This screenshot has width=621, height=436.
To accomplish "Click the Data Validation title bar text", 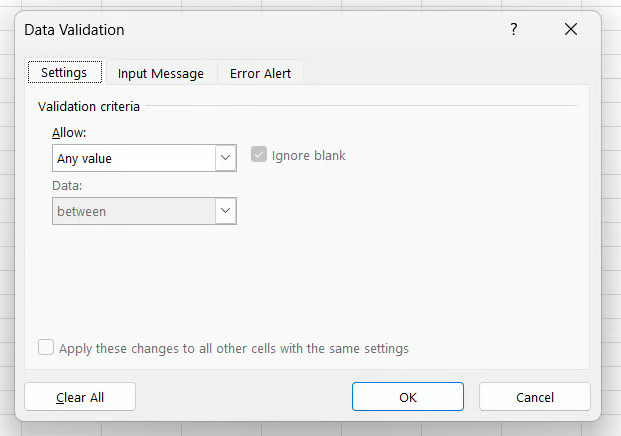I will [74, 30].
